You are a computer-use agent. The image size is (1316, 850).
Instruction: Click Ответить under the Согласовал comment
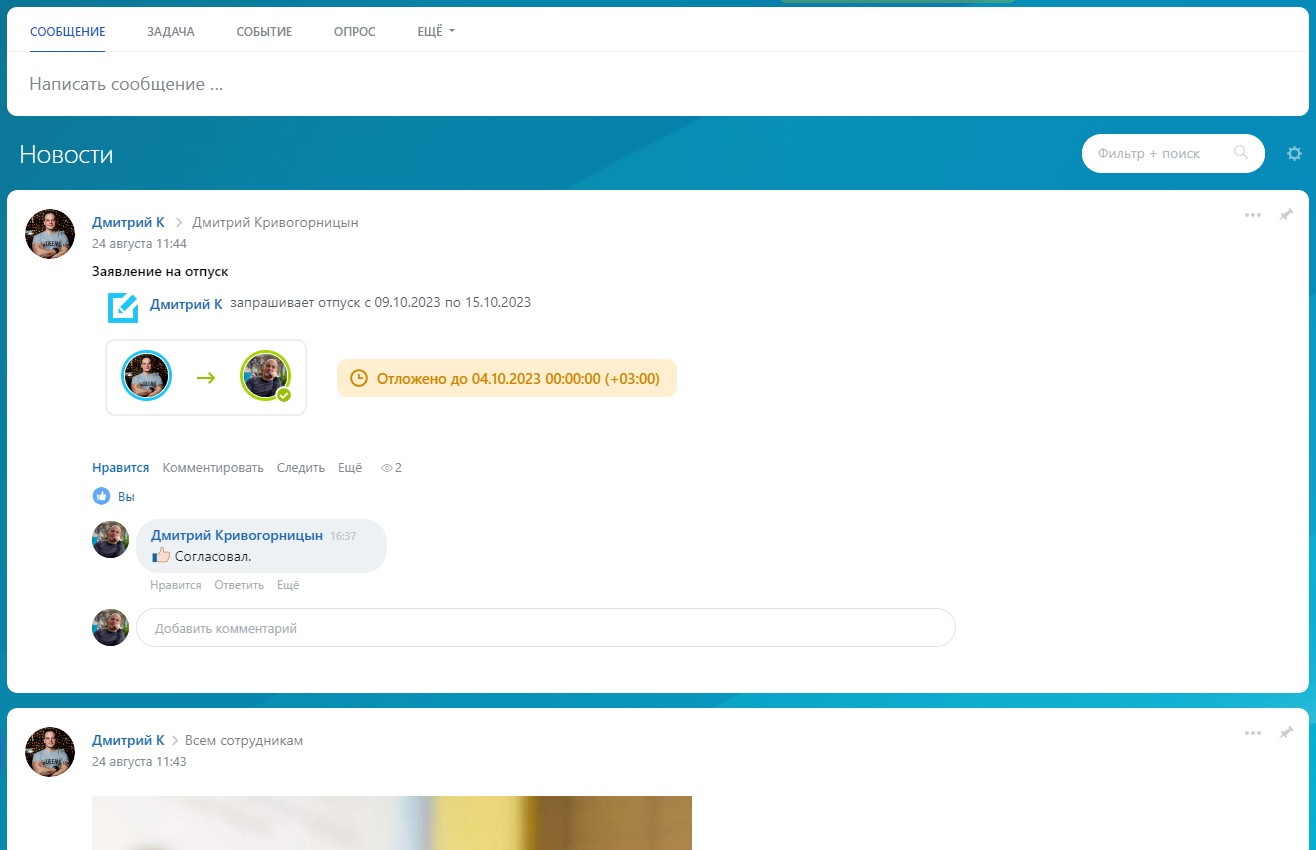239,585
